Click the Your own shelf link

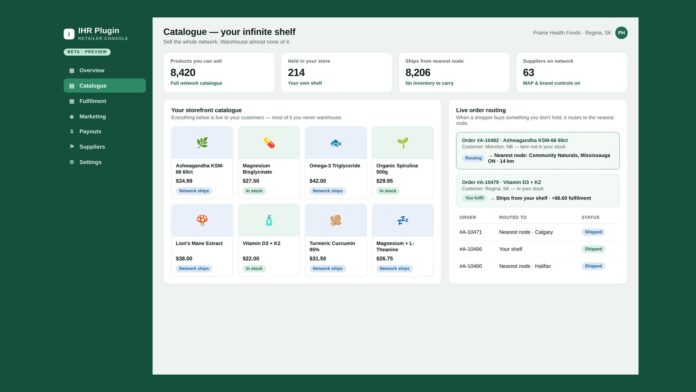point(305,83)
